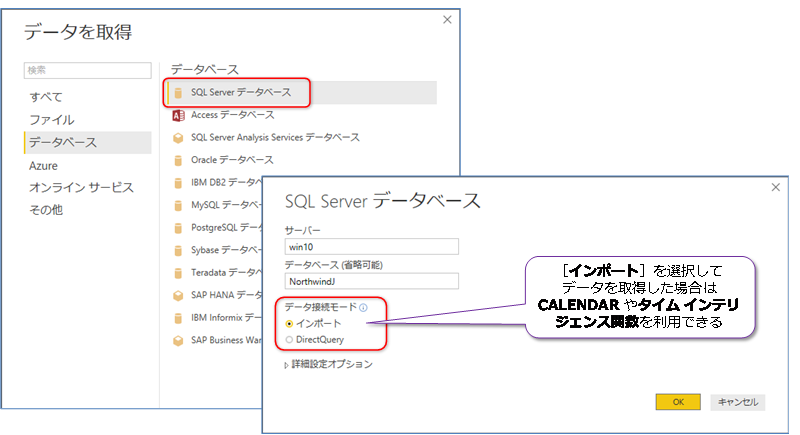Select the PostgreSQL entry
This screenshot has height=435, width=800.
(226, 227)
